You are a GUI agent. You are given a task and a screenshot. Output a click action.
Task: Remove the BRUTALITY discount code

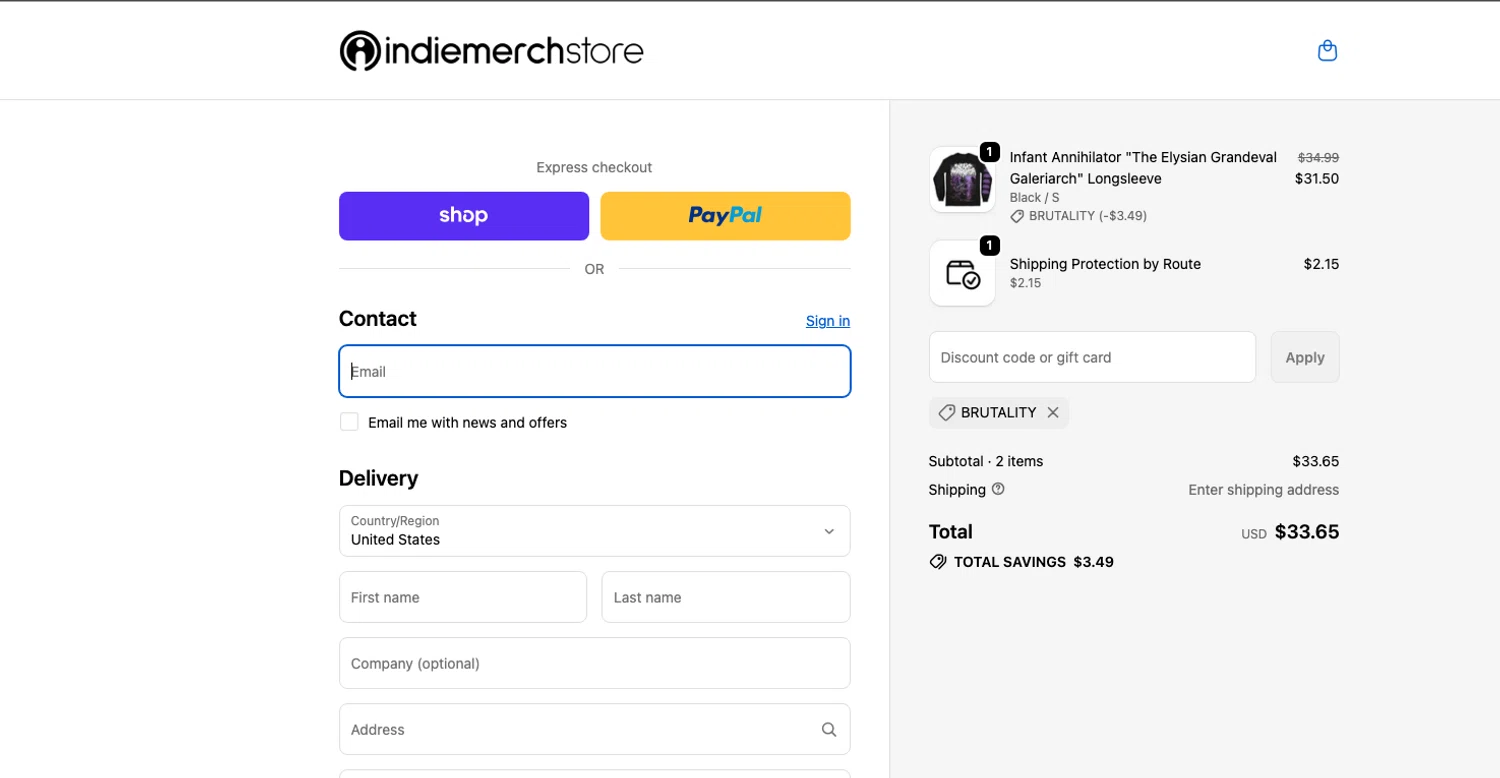coord(1053,412)
